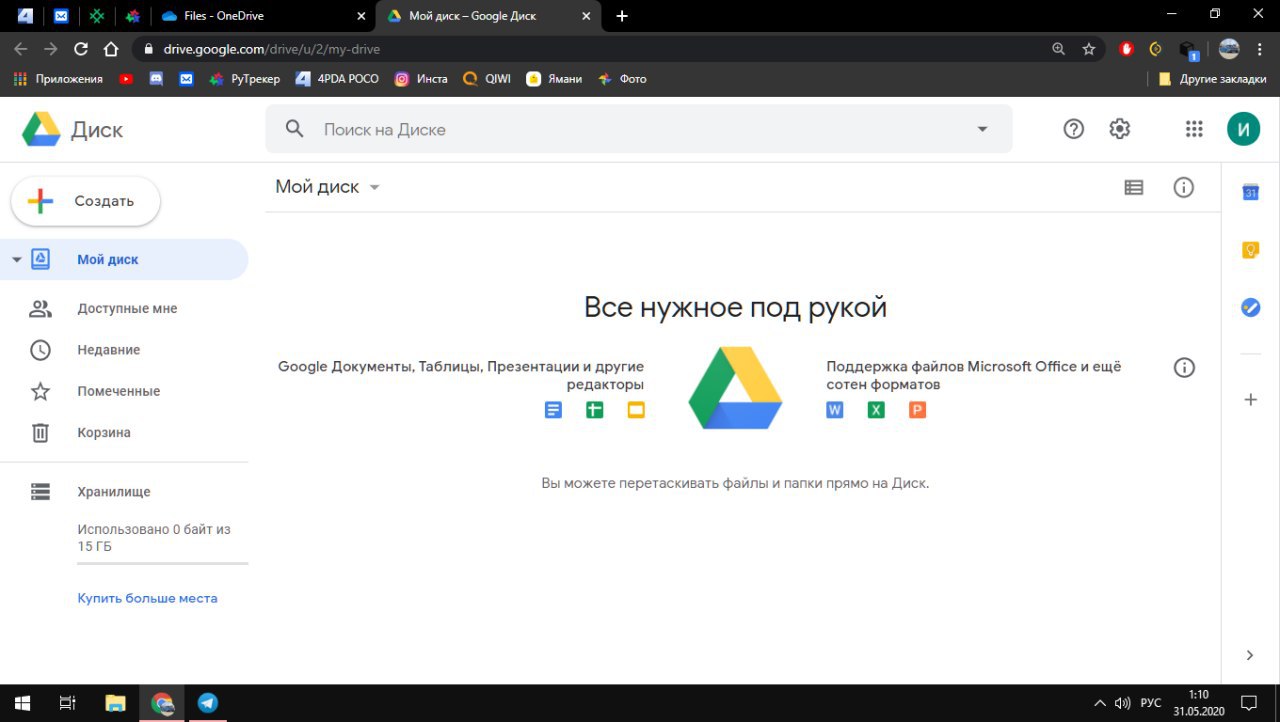Viewport: 1280px width, 722px height.
Task: Click Google Slides yellow icon
Action: point(636,410)
